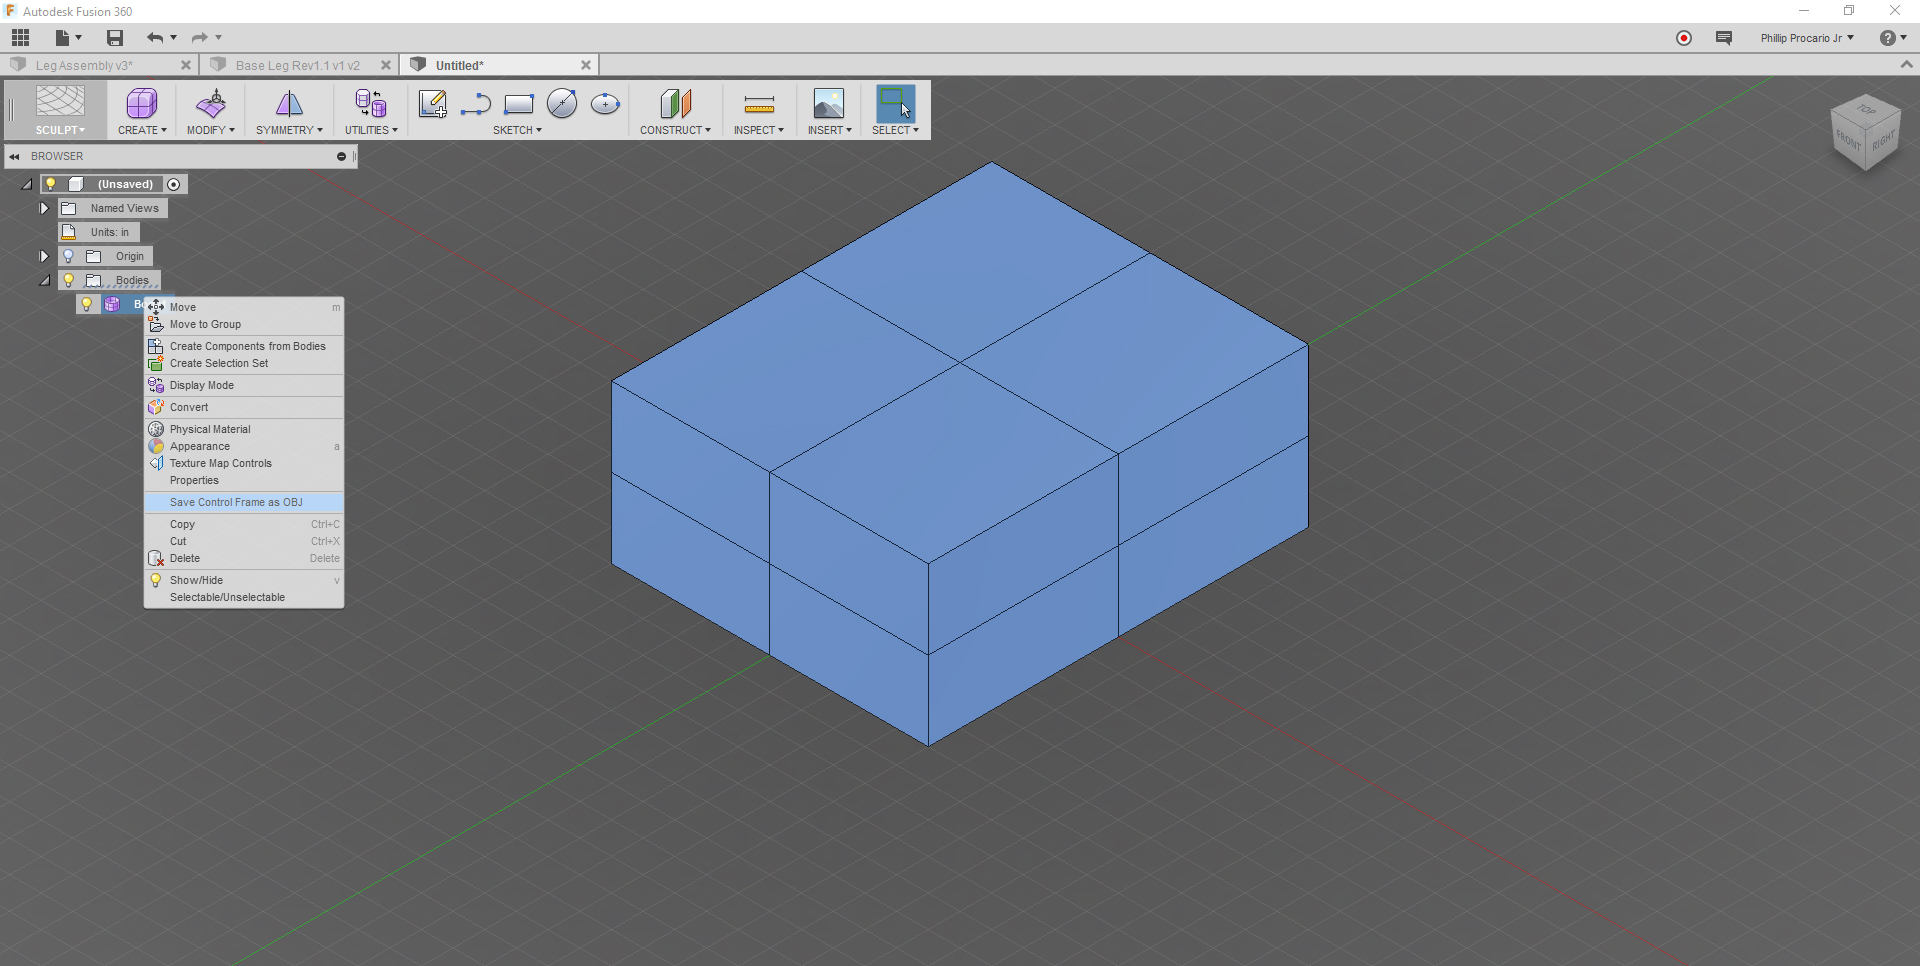
Task: Open the Insert image tool
Action: [x=828, y=103]
